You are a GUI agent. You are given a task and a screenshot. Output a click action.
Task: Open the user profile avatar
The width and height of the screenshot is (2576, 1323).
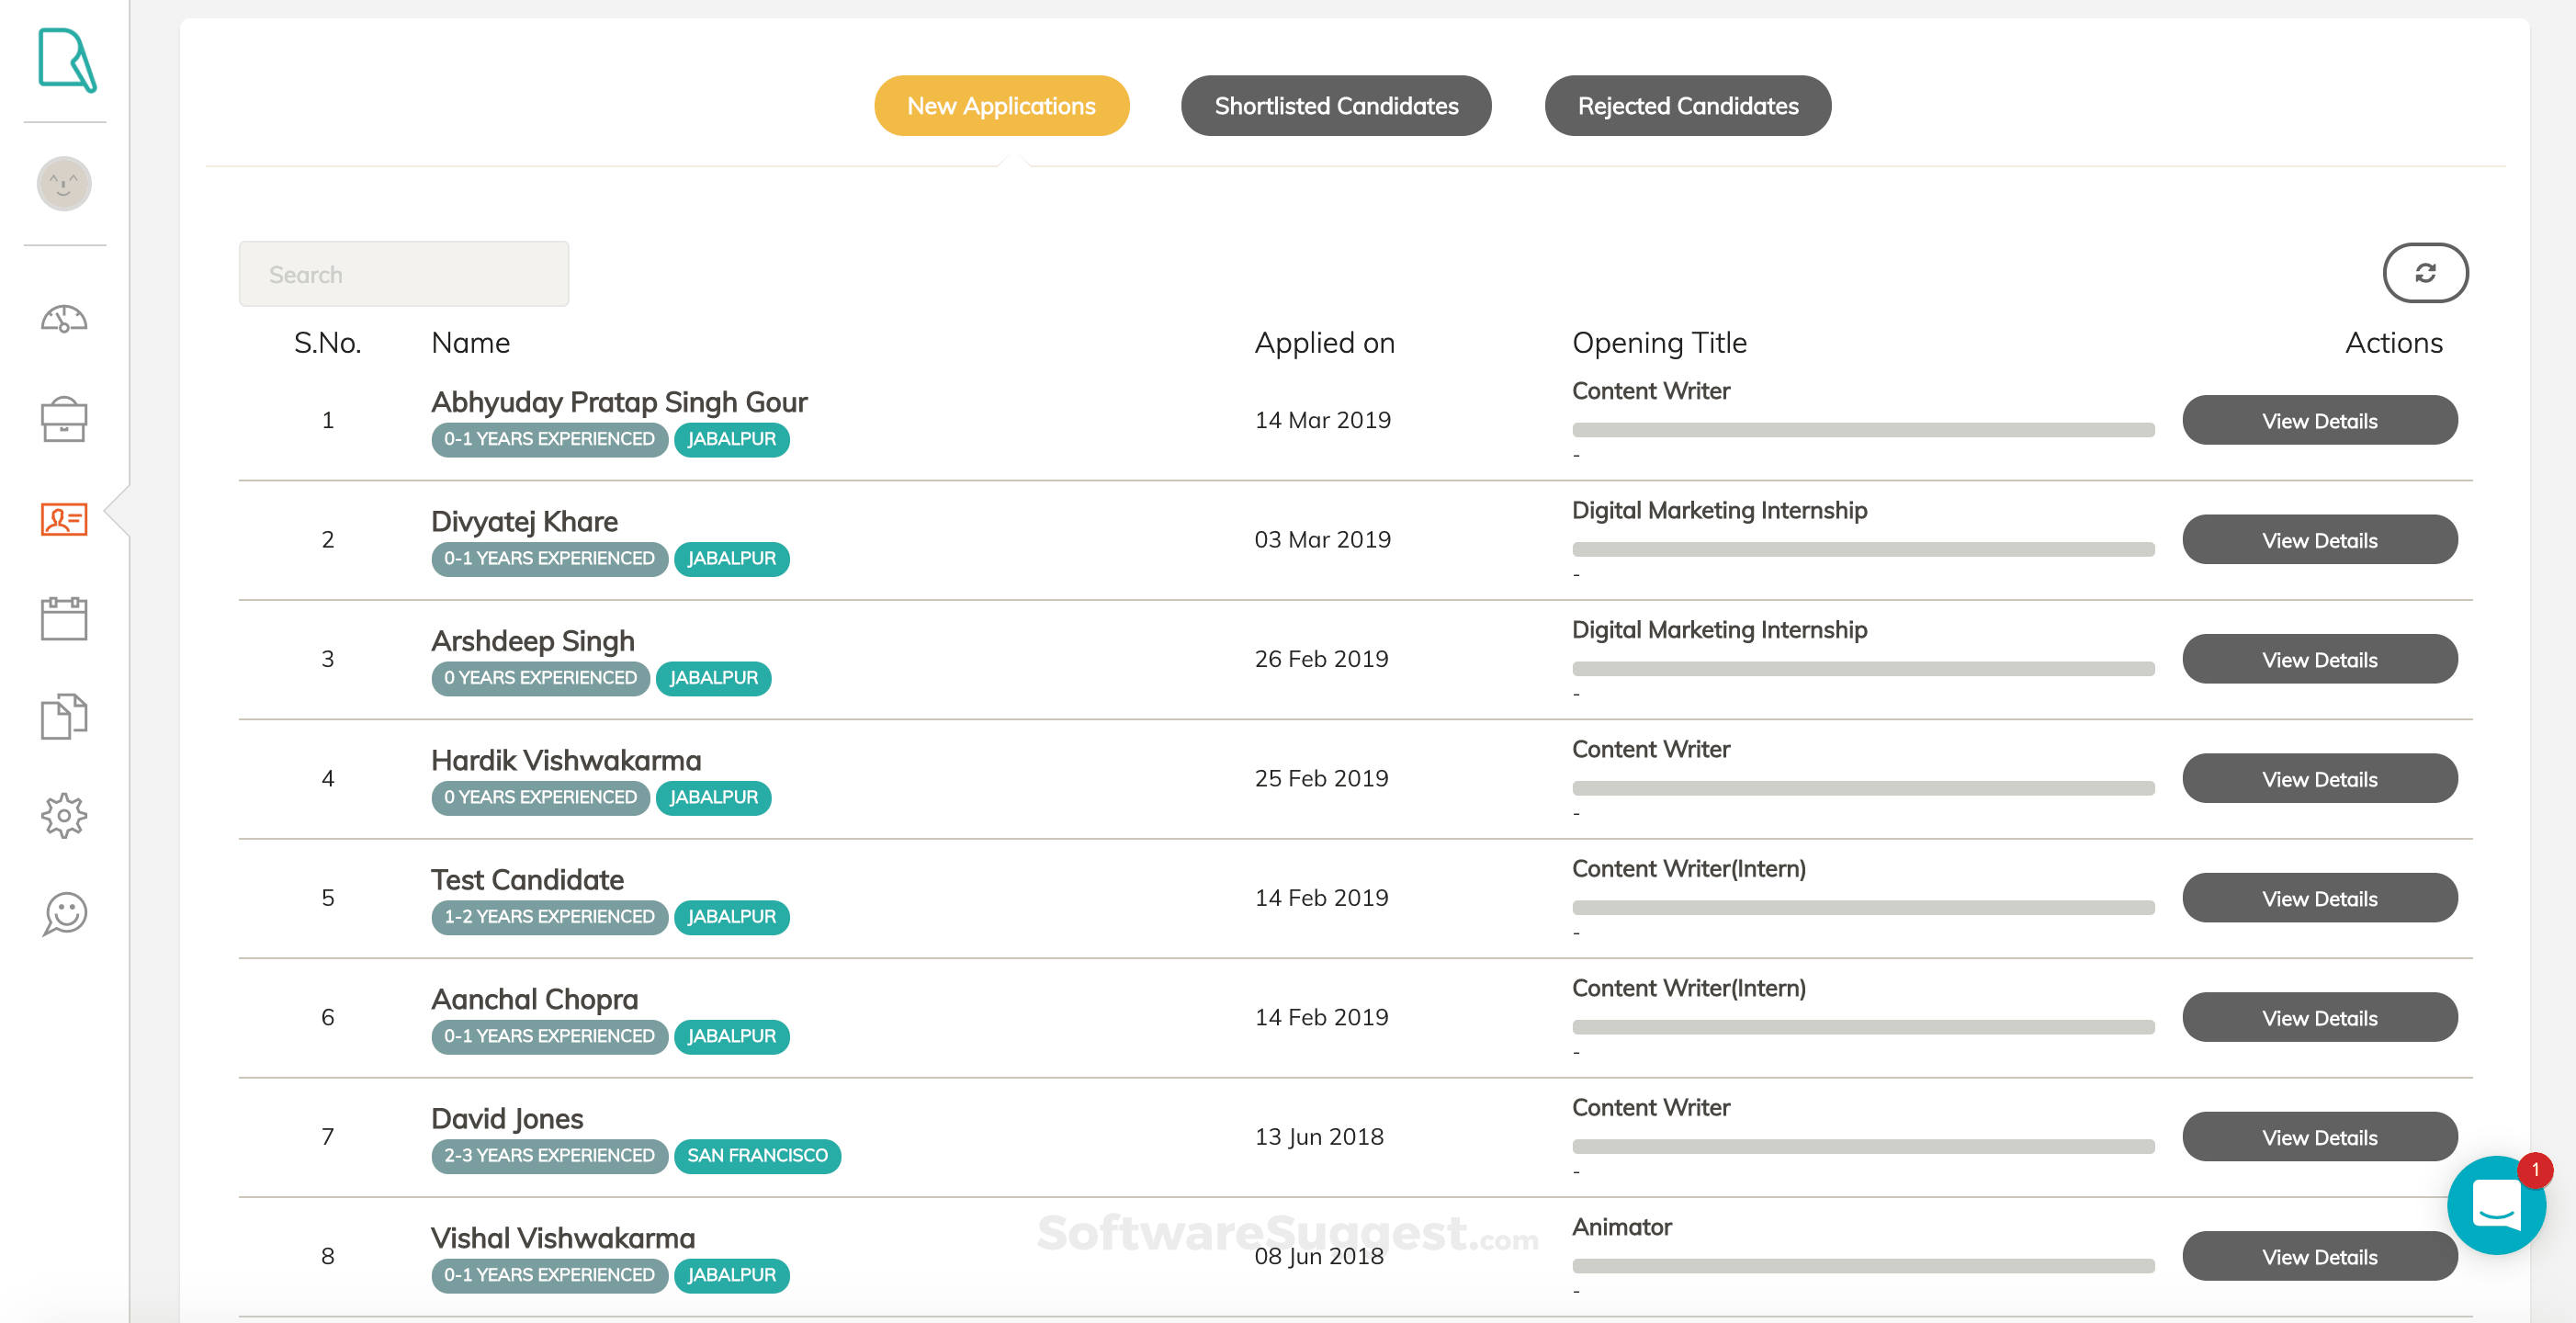[x=64, y=184]
